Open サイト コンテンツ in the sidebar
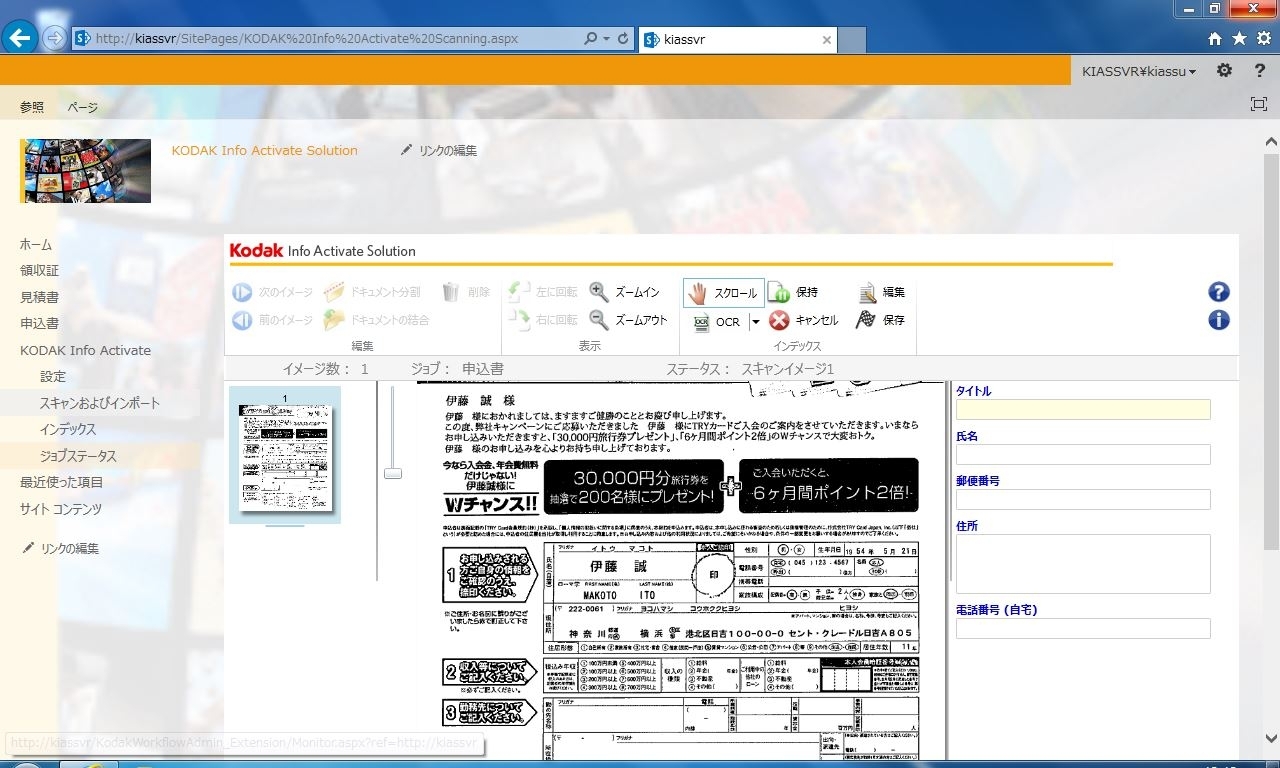Viewport: 1280px width, 768px height. [61, 509]
